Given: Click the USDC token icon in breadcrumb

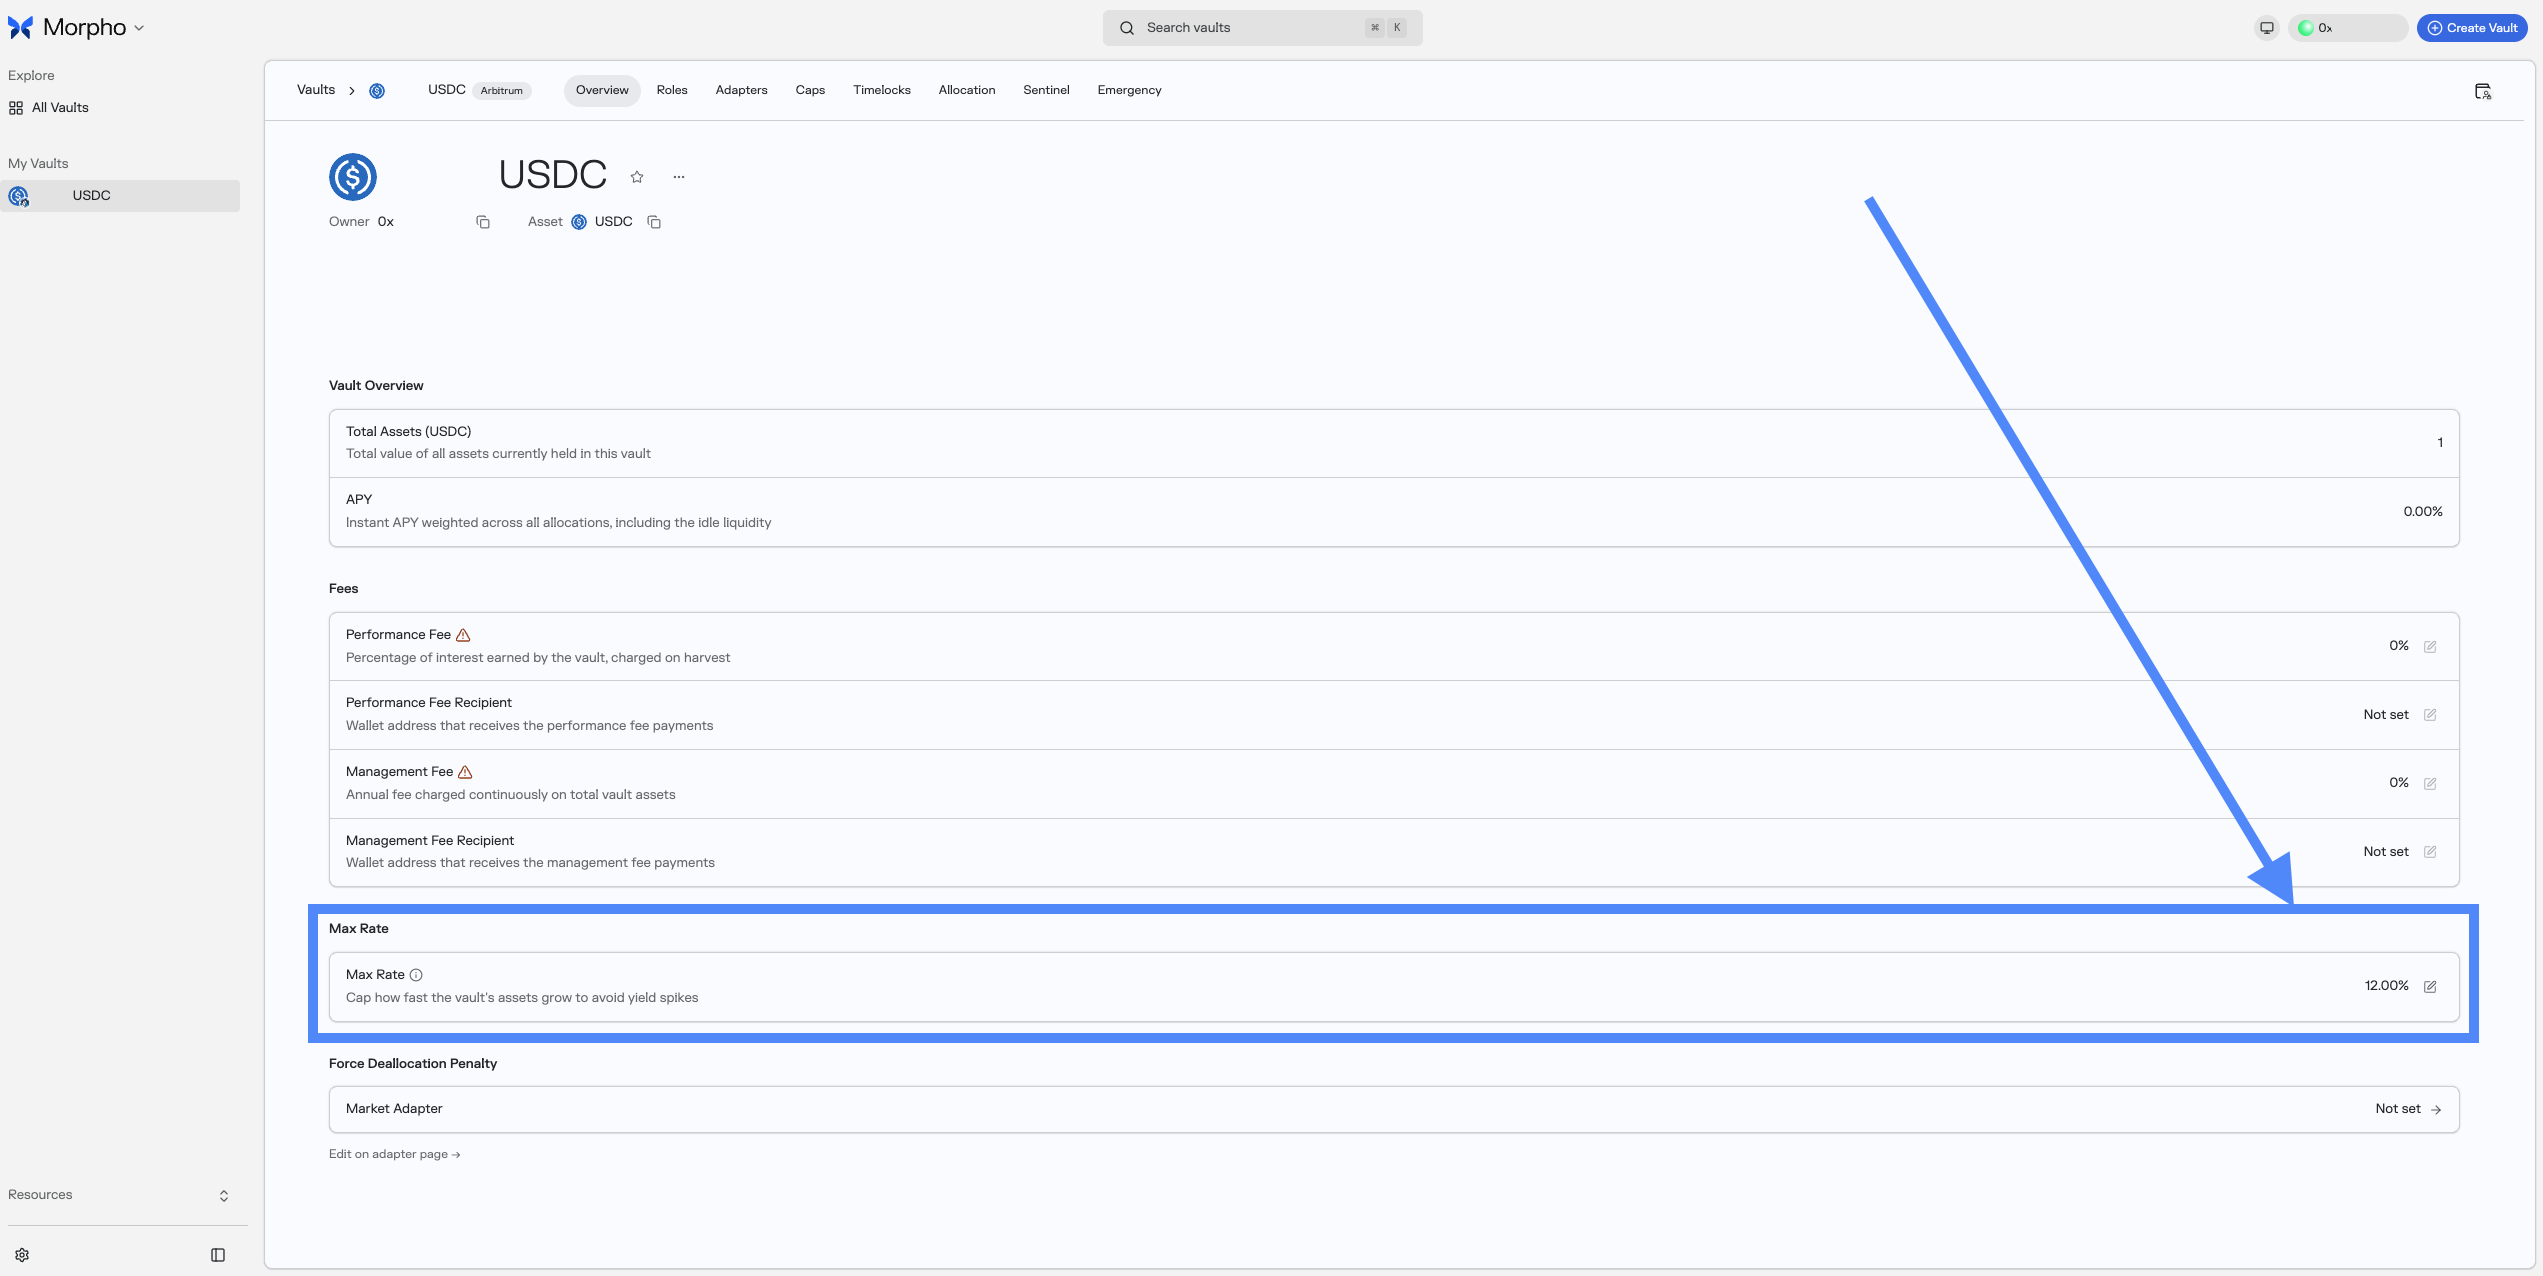Looking at the screenshot, I should (377, 91).
